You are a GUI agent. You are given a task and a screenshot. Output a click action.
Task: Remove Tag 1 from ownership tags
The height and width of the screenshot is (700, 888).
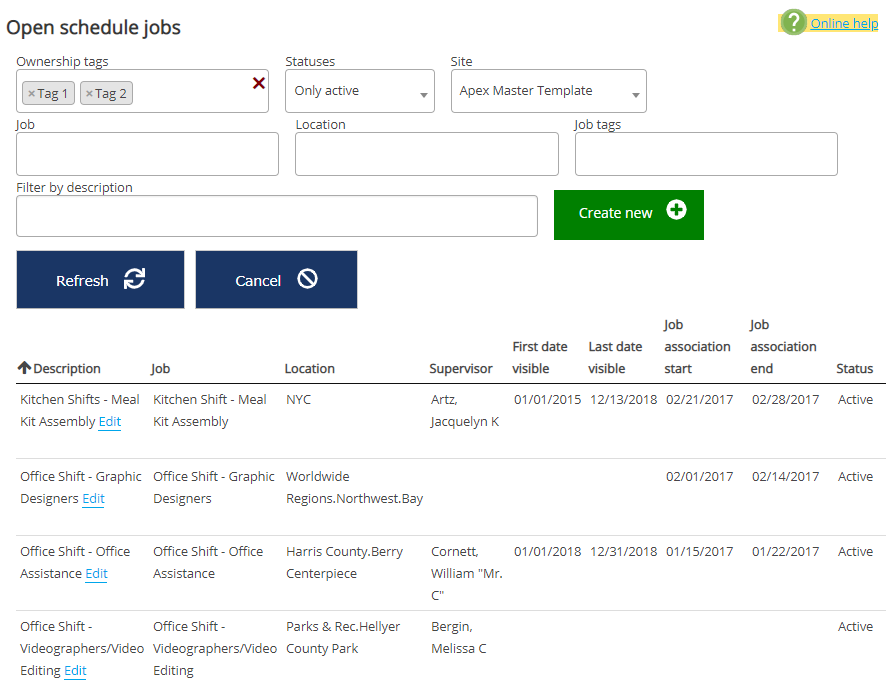tap(31, 94)
